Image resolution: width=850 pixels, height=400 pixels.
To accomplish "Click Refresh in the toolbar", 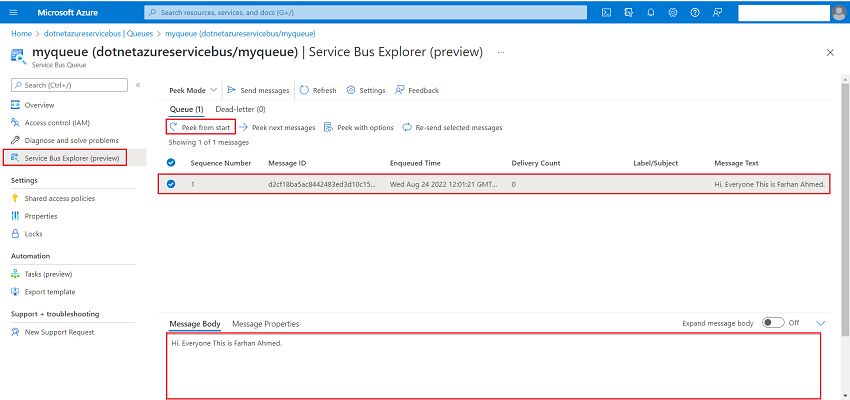I will 318,91.
